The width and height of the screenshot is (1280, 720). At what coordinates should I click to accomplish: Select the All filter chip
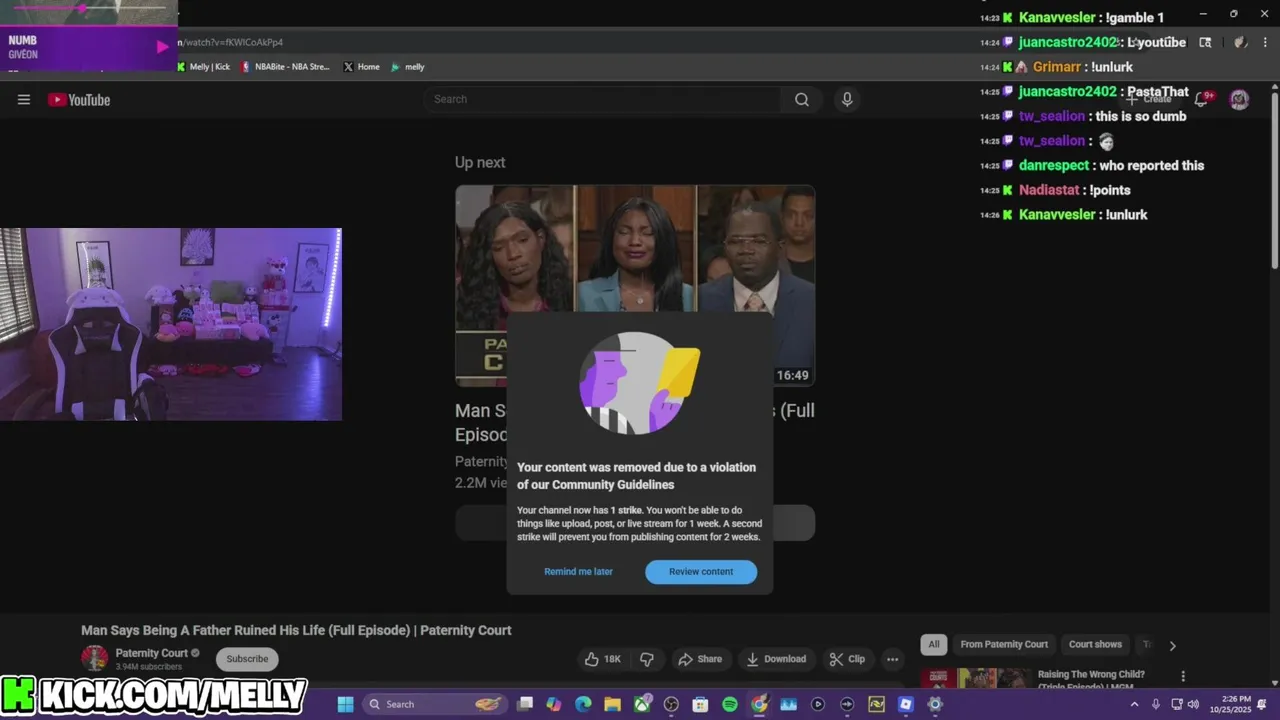pos(933,644)
